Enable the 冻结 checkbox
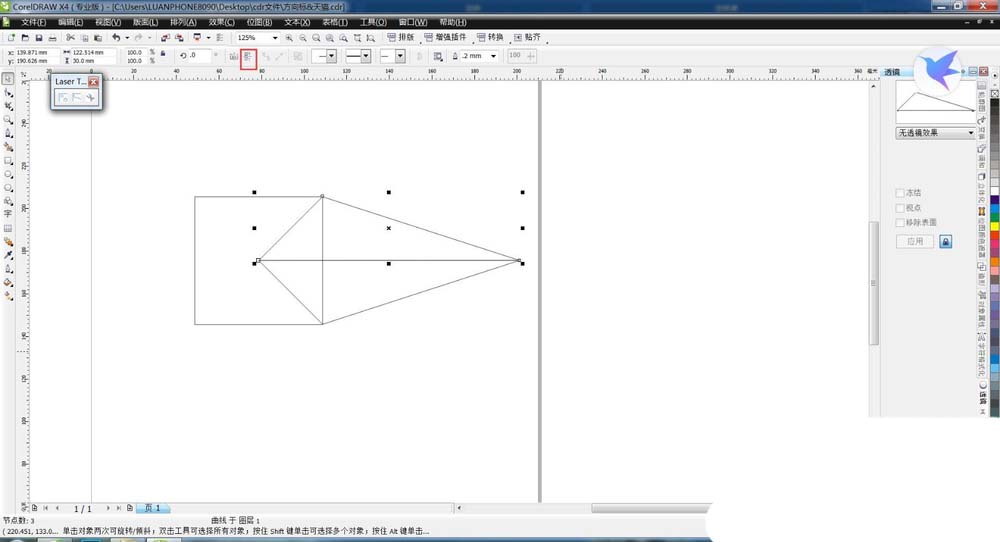Screen dimensions: 1000x542 coord(901,193)
